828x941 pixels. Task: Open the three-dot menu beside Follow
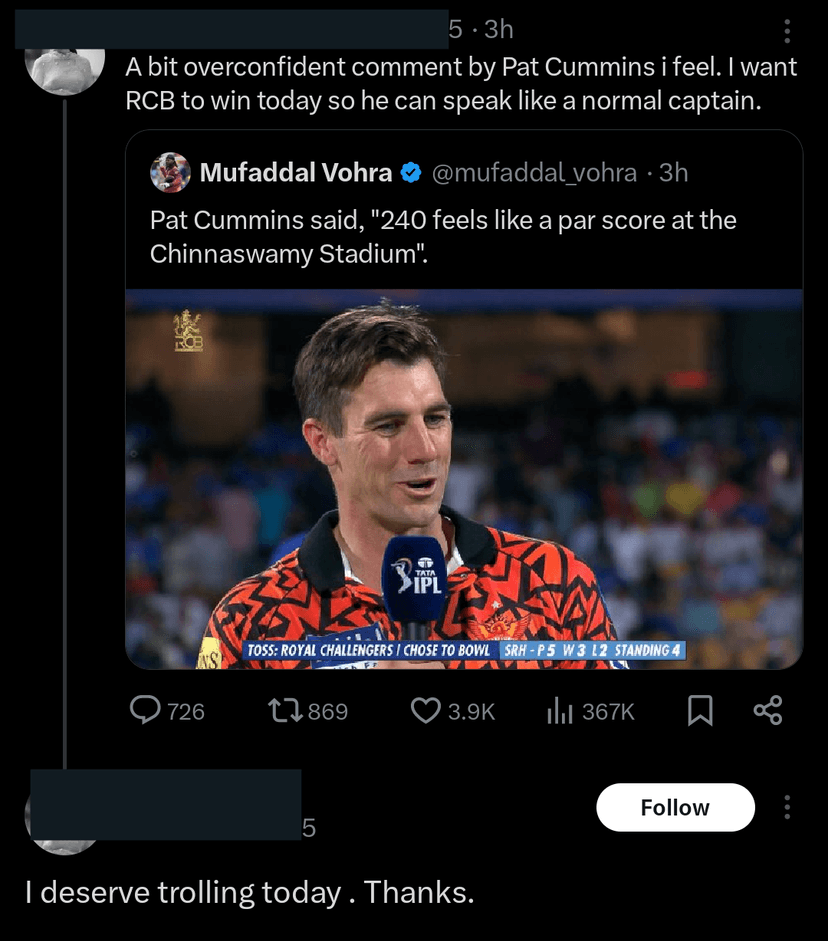(x=787, y=807)
